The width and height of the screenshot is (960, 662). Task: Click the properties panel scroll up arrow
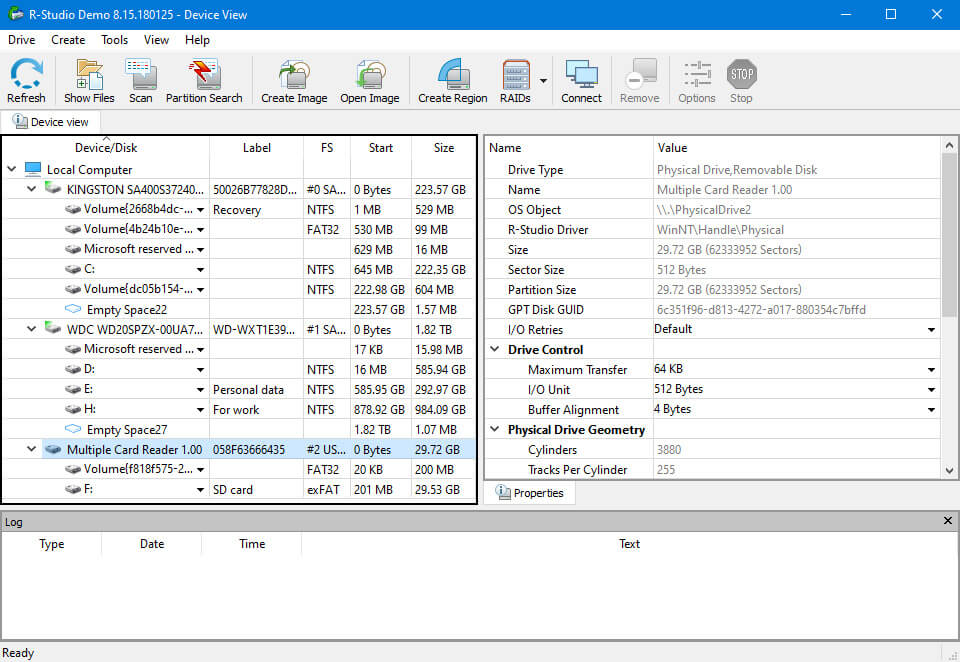pos(950,145)
